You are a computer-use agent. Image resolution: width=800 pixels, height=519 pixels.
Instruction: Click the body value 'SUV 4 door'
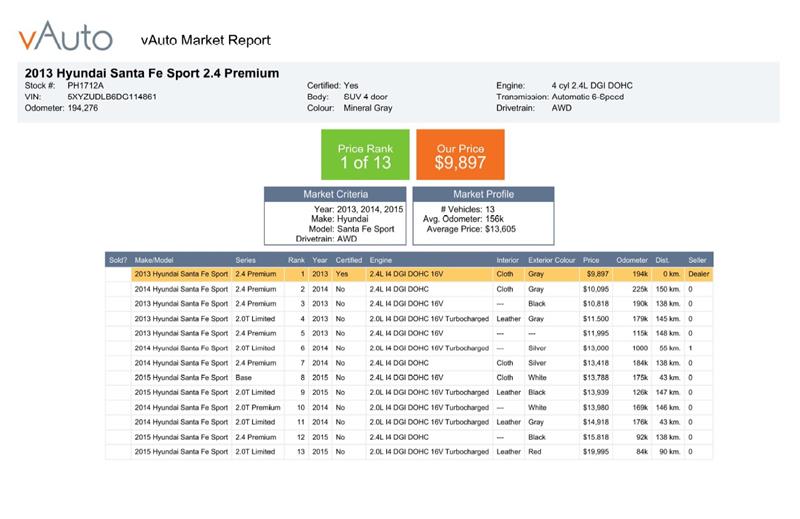pyautogui.click(x=365, y=96)
